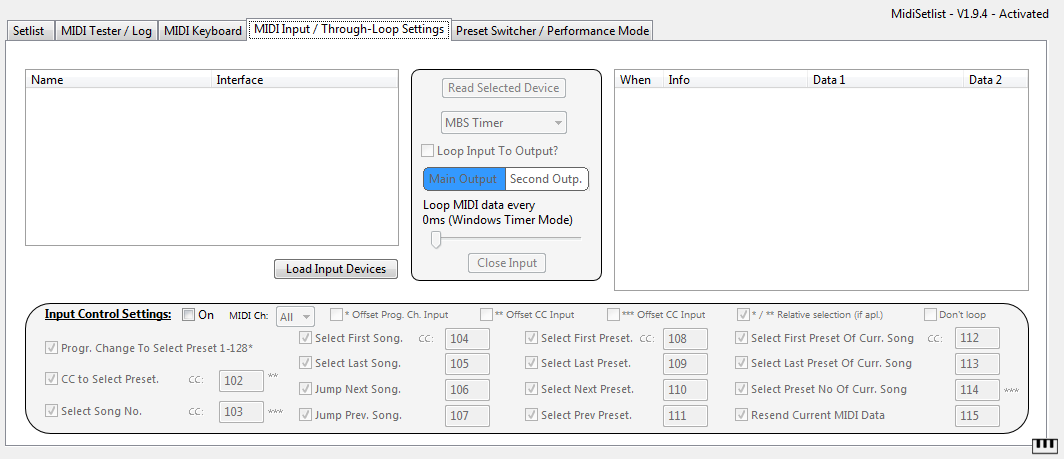Open the MBS Timer dropdown
This screenshot has height=459, width=1064.
tap(504, 123)
